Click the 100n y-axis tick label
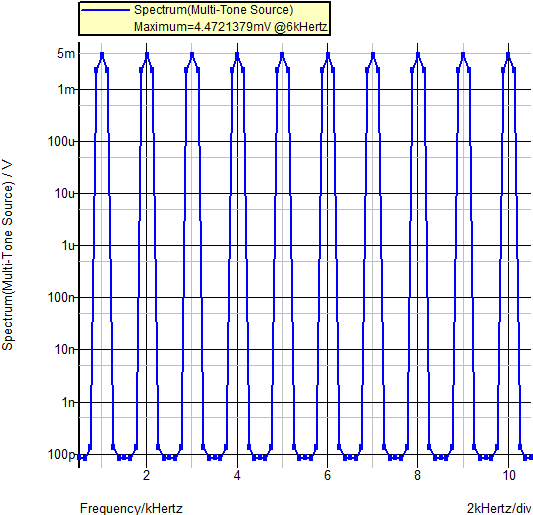This screenshot has height=515, width=533. click(61, 297)
